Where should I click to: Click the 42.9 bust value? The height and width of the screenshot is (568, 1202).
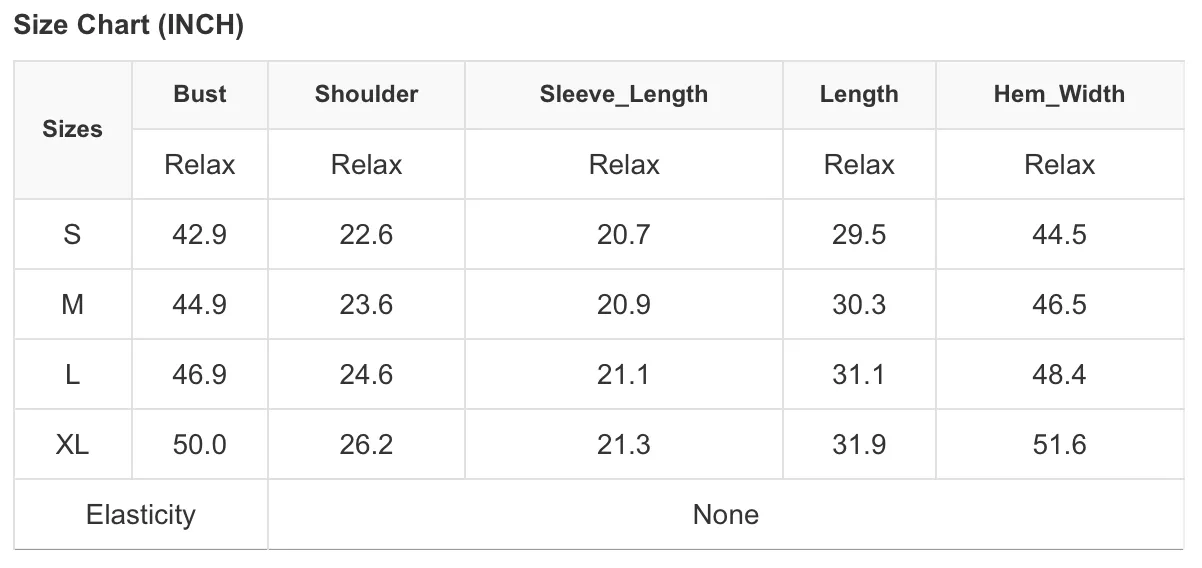[200, 234]
